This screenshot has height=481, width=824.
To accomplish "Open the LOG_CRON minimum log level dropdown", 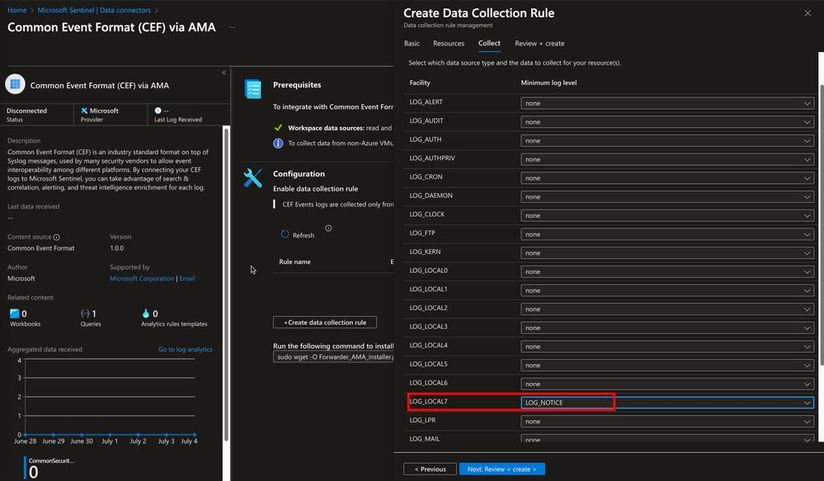I will tap(666, 177).
